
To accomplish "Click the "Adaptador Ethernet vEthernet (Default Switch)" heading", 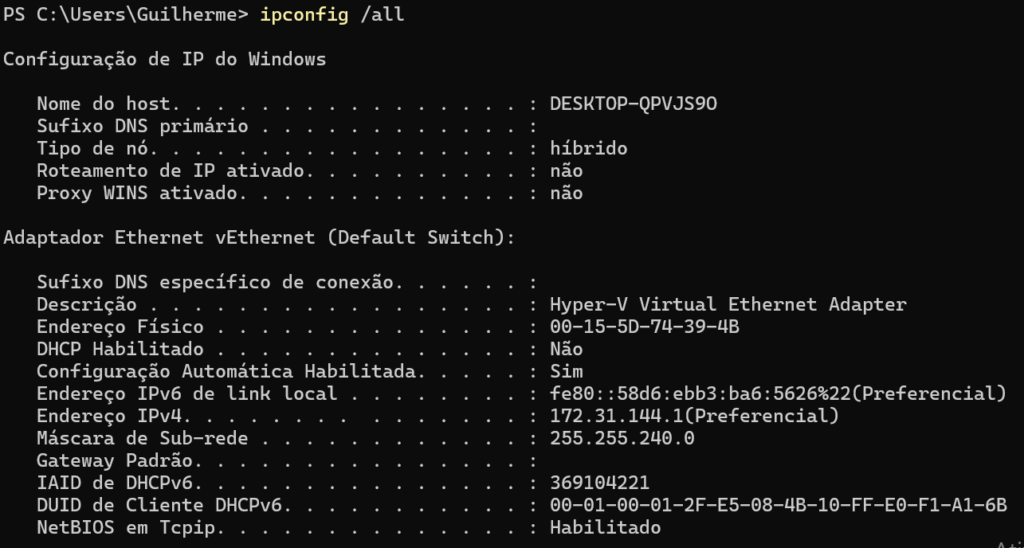I will tap(259, 238).
